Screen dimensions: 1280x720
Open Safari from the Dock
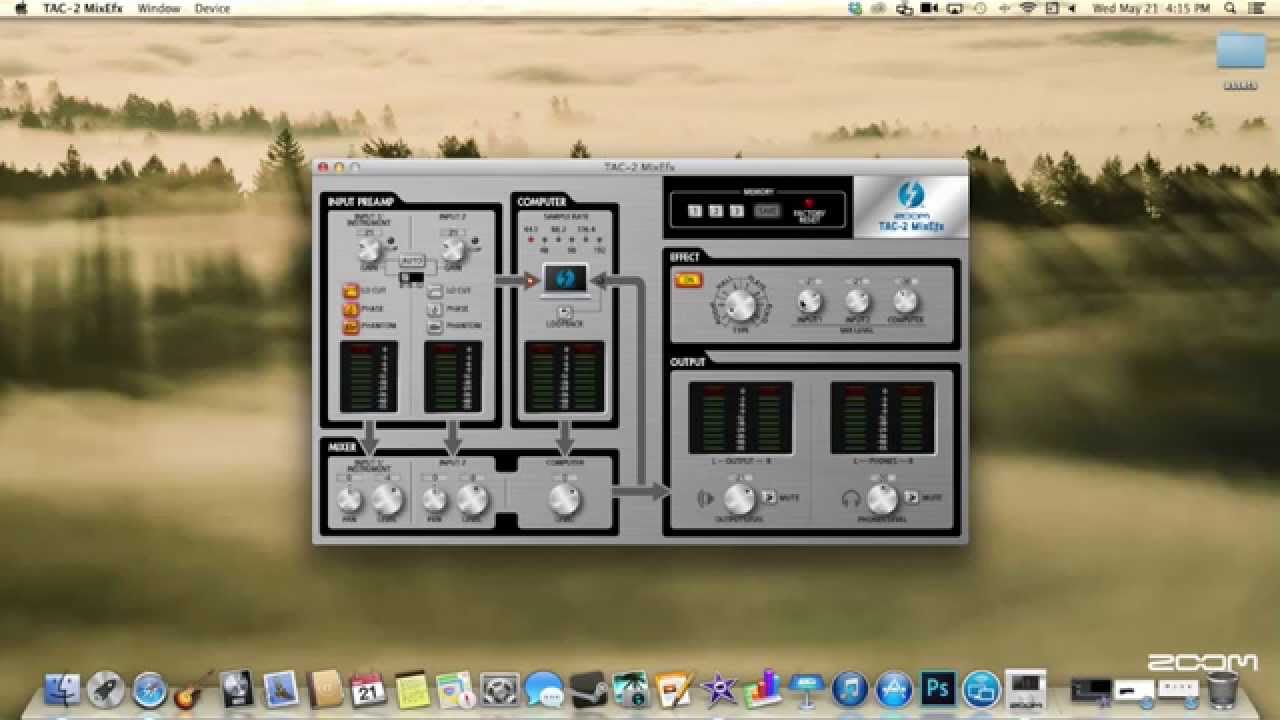[x=150, y=689]
